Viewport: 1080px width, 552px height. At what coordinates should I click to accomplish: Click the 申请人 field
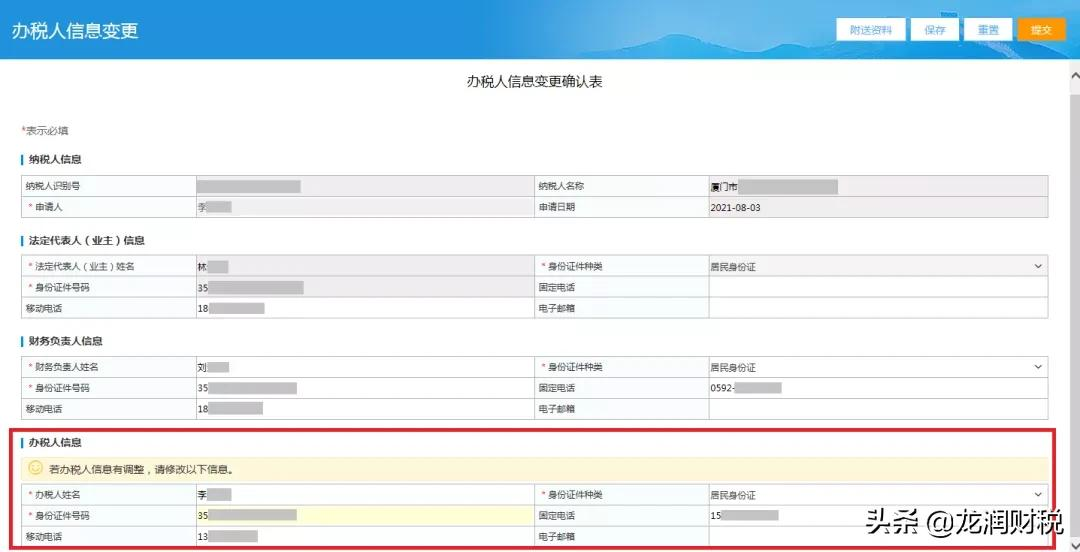(x=365, y=207)
